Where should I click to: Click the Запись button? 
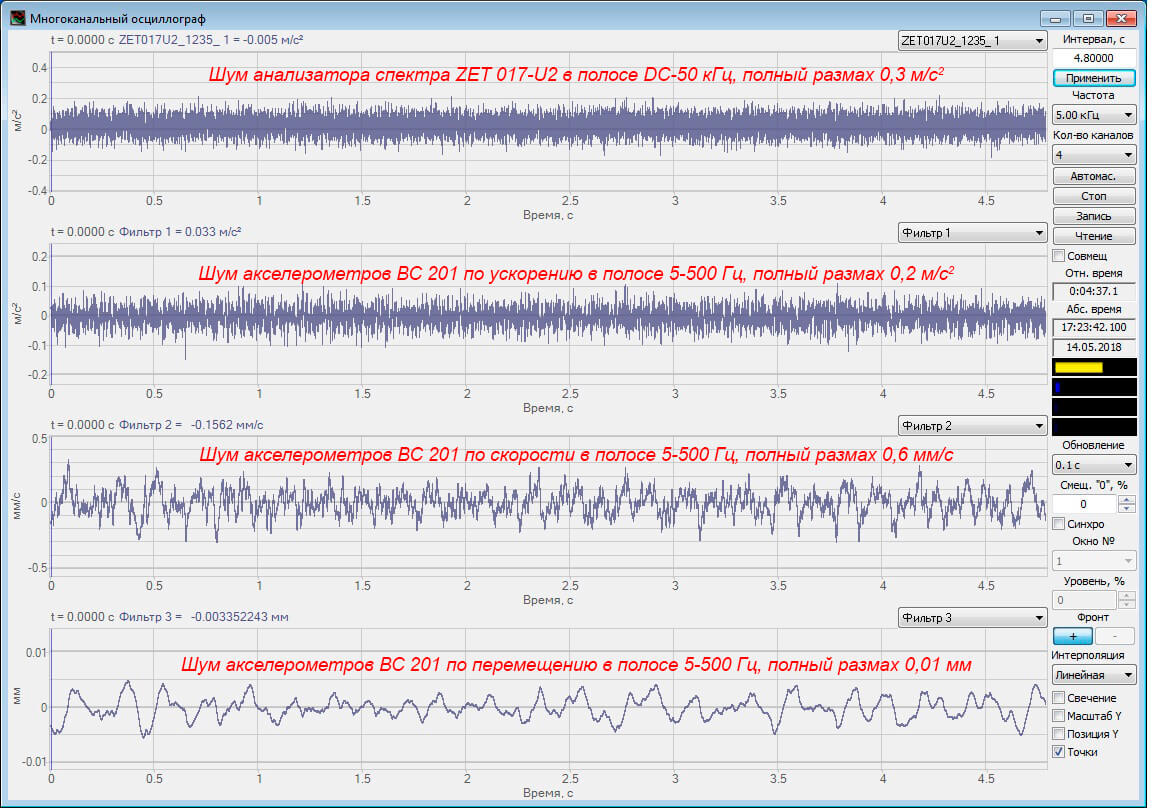pyautogui.click(x=1094, y=216)
